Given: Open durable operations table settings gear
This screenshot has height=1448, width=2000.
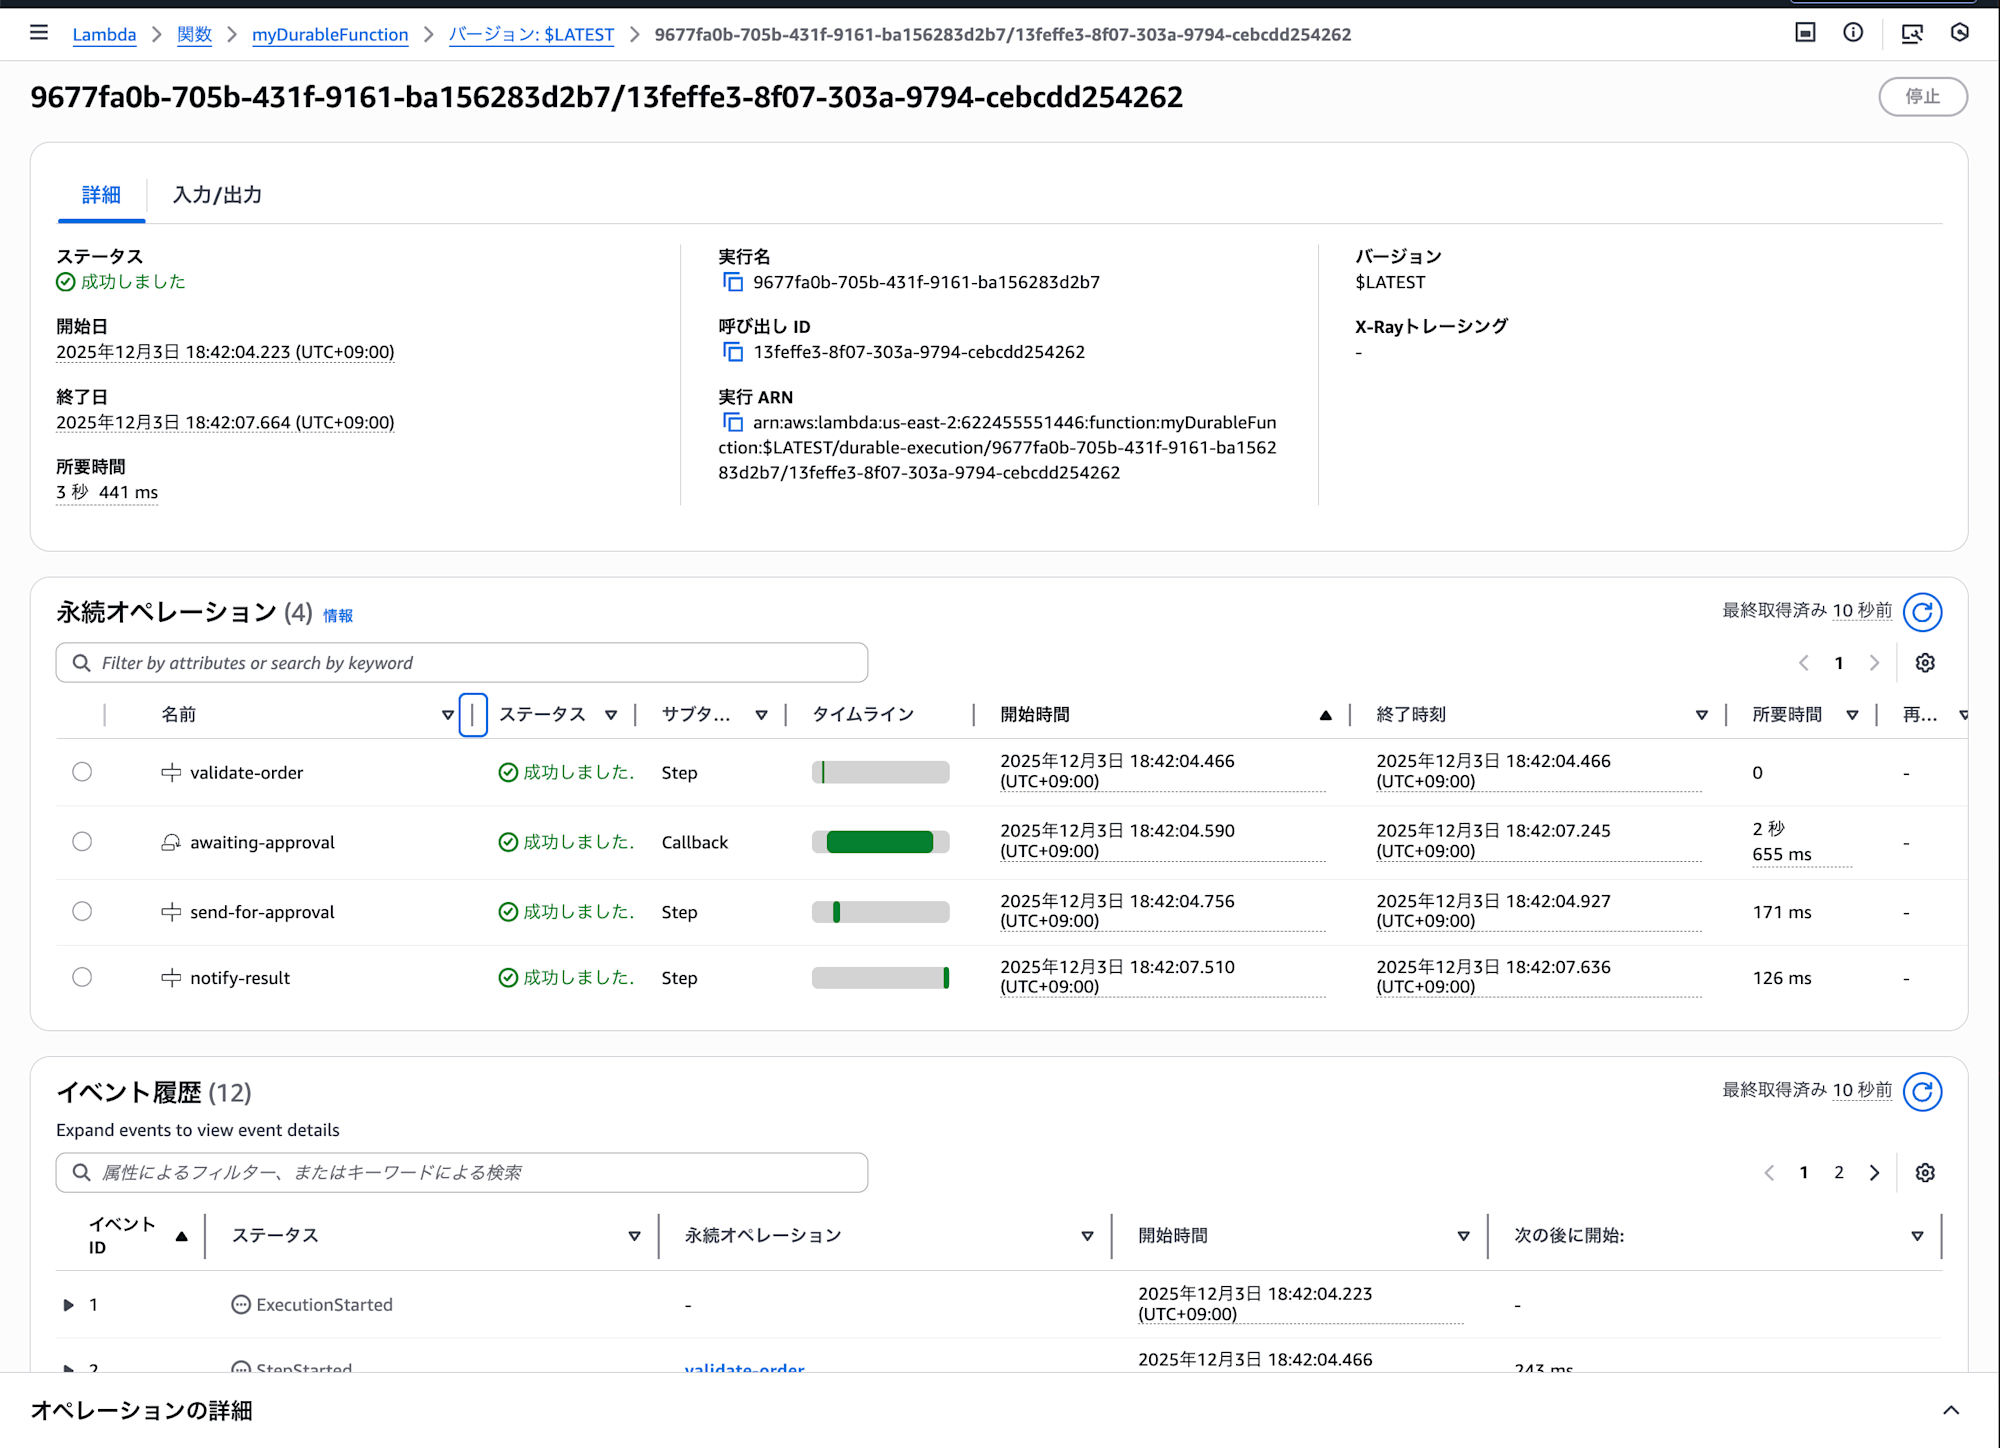Looking at the screenshot, I should [x=1925, y=663].
